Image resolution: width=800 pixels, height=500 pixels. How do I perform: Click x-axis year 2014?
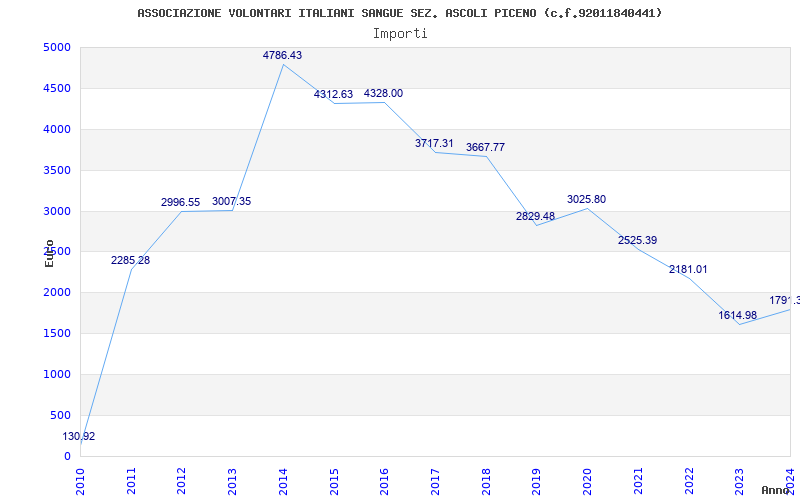[283, 482]
